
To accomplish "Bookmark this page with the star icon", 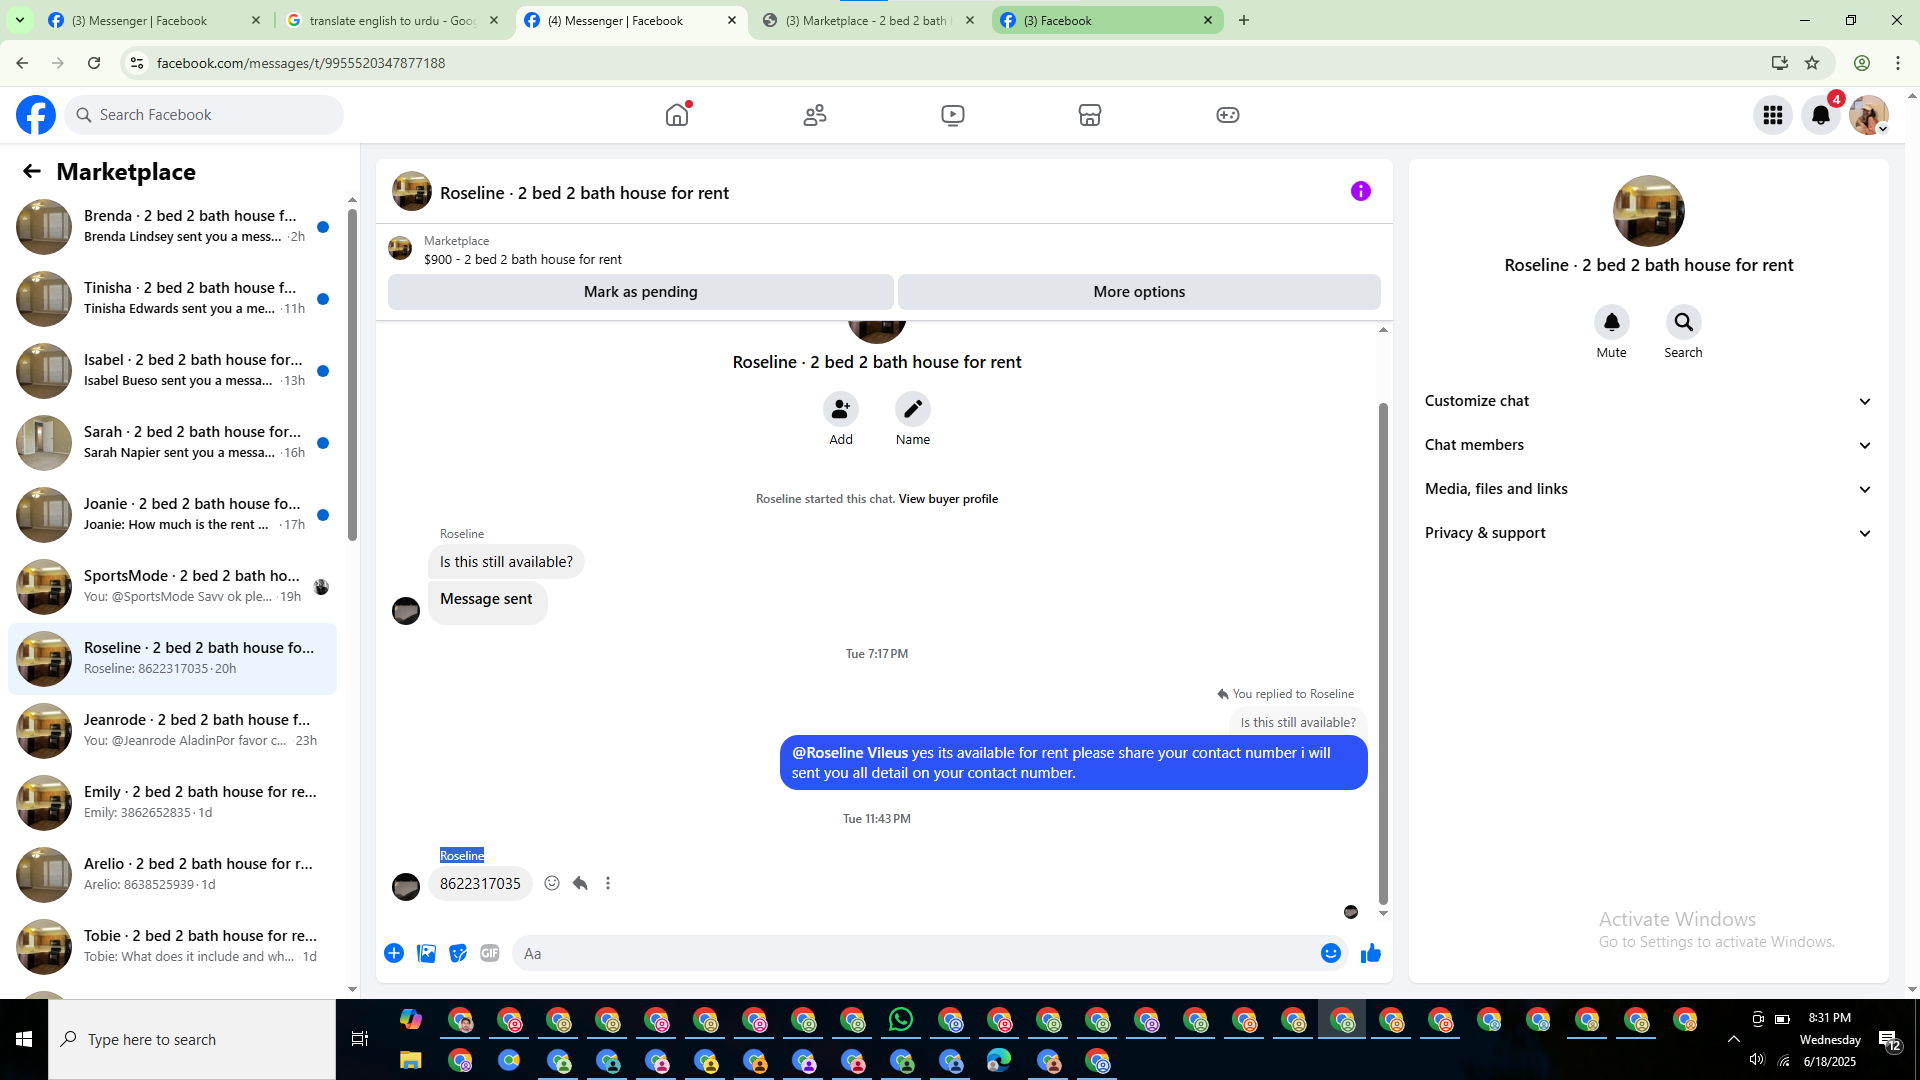I will click(1812, 63).
